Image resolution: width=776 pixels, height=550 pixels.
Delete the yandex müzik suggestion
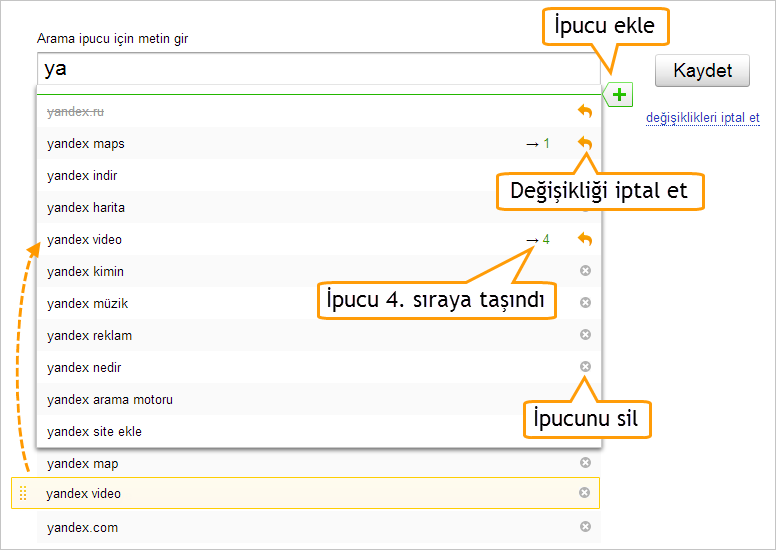(x=585, y=302)
